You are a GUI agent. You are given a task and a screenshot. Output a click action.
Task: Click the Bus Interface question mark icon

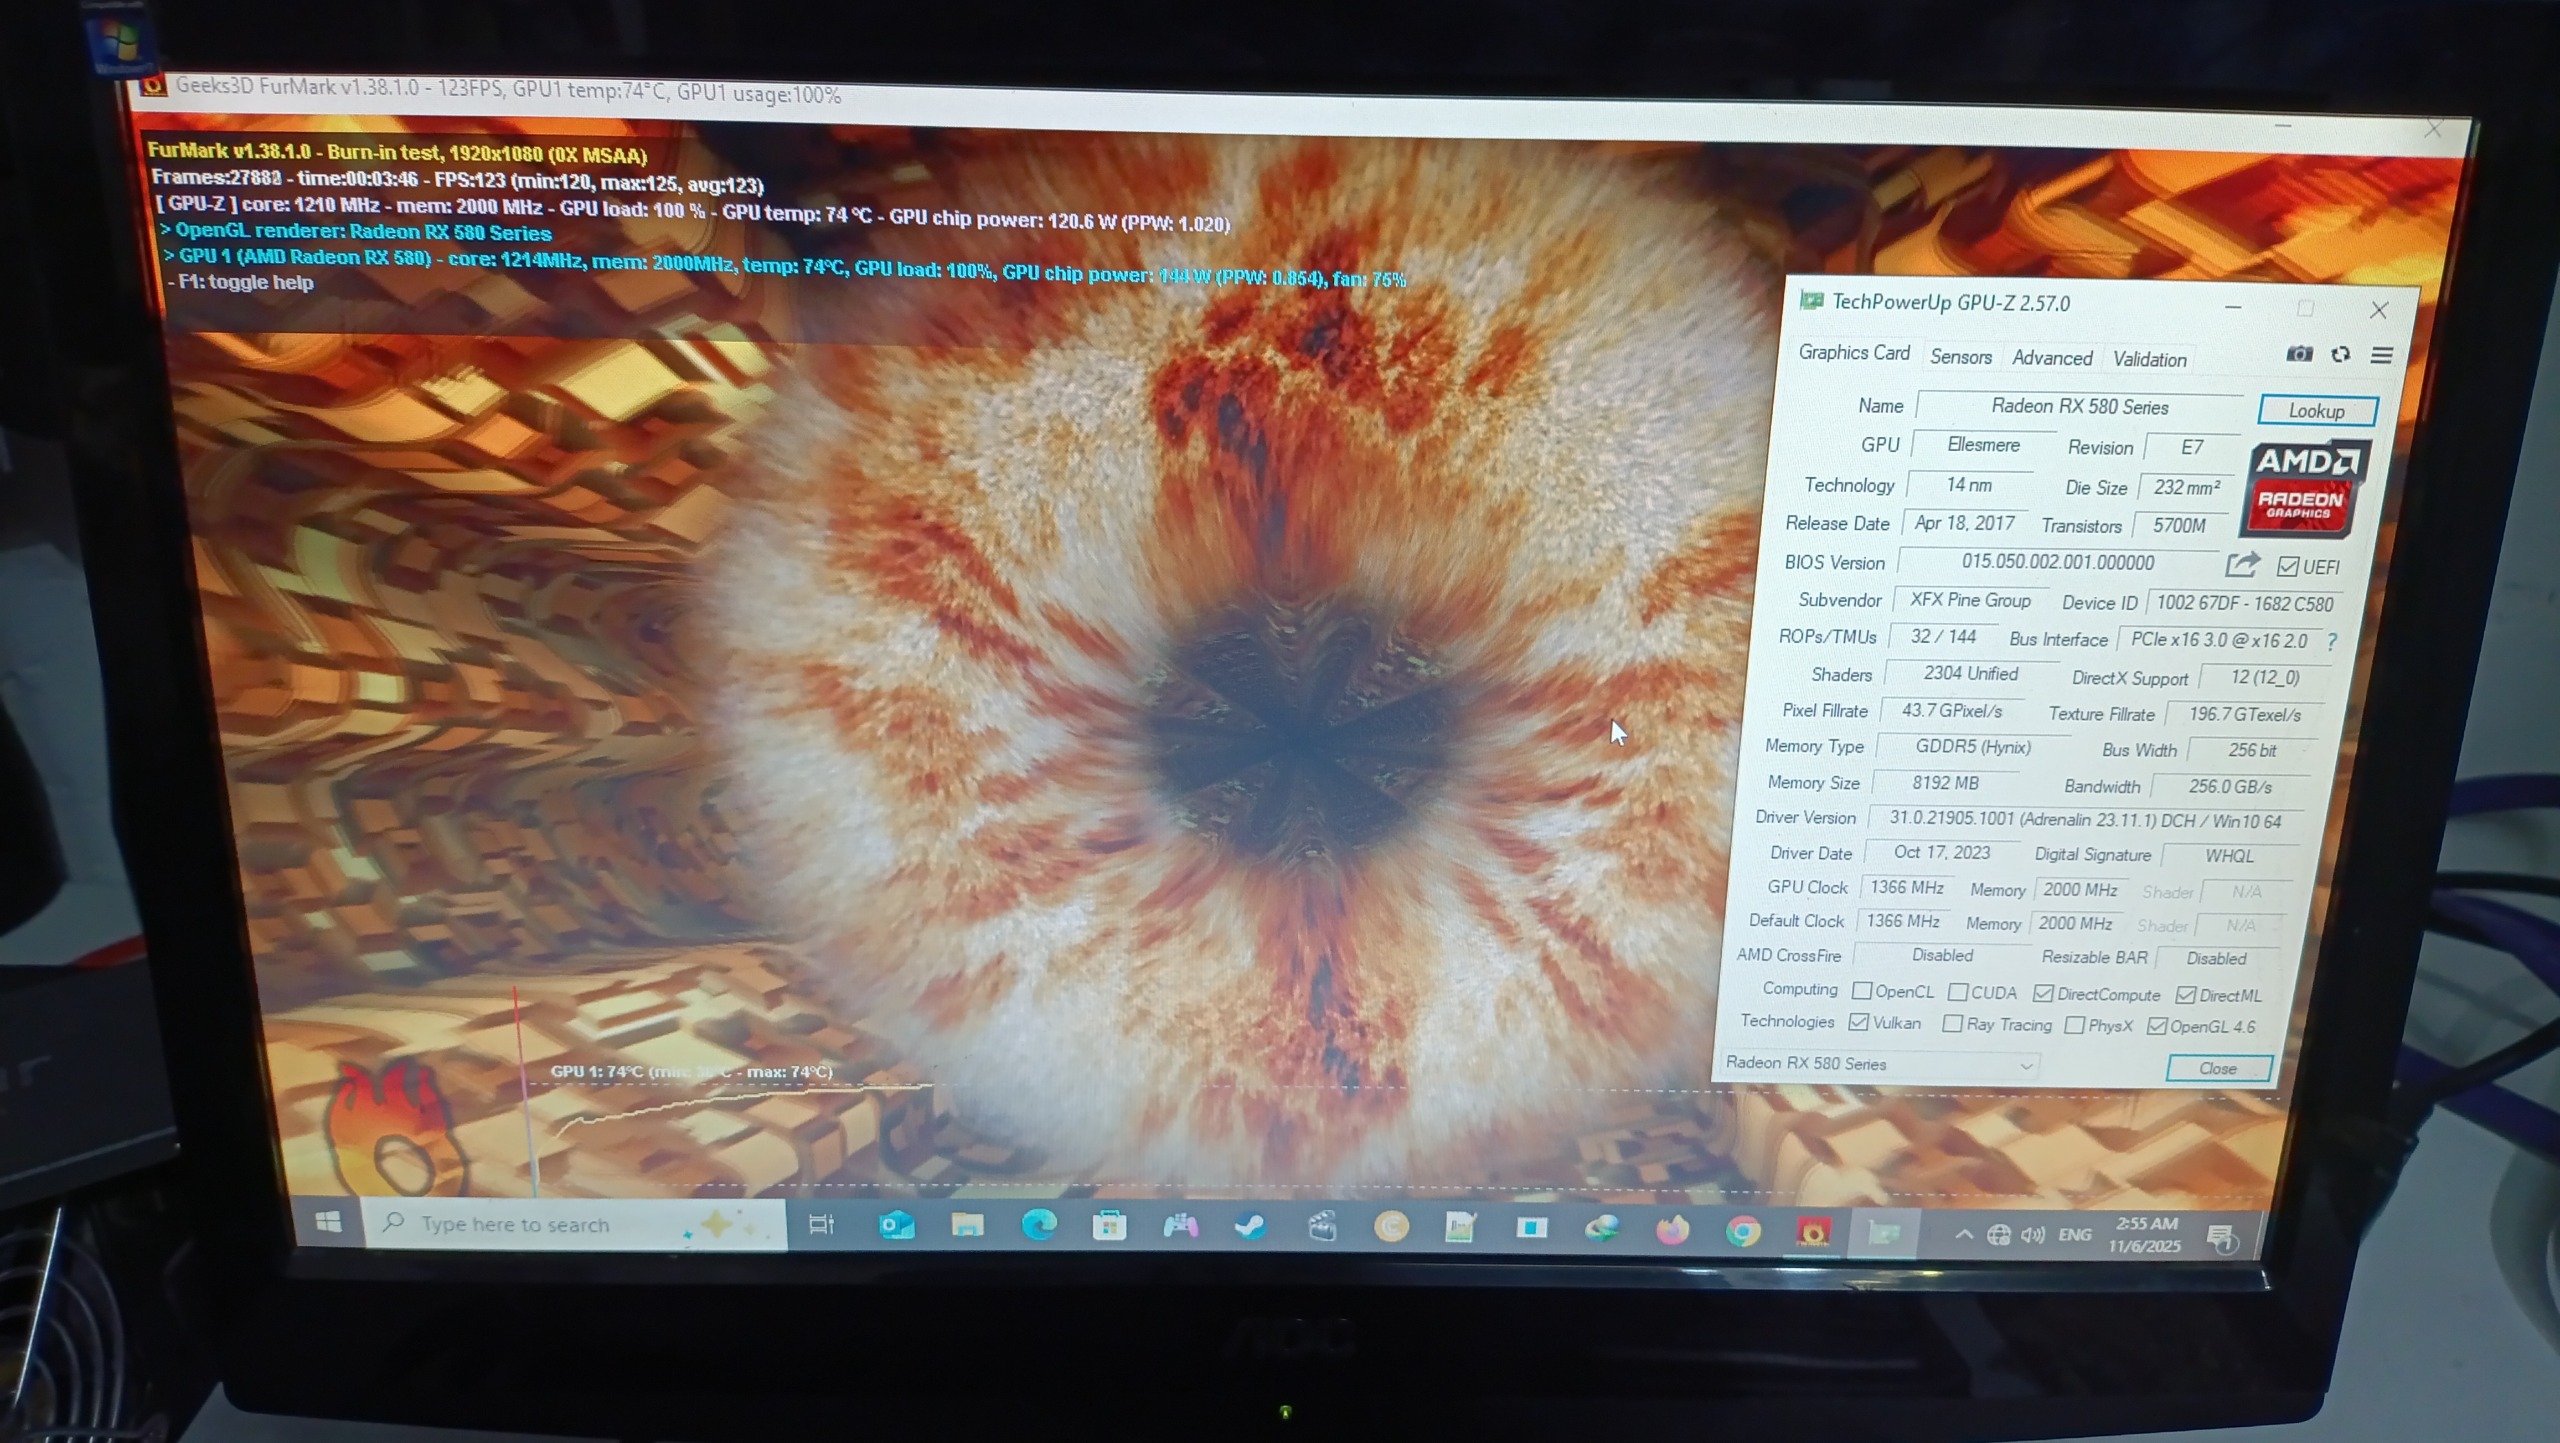tap(2332, 642)
